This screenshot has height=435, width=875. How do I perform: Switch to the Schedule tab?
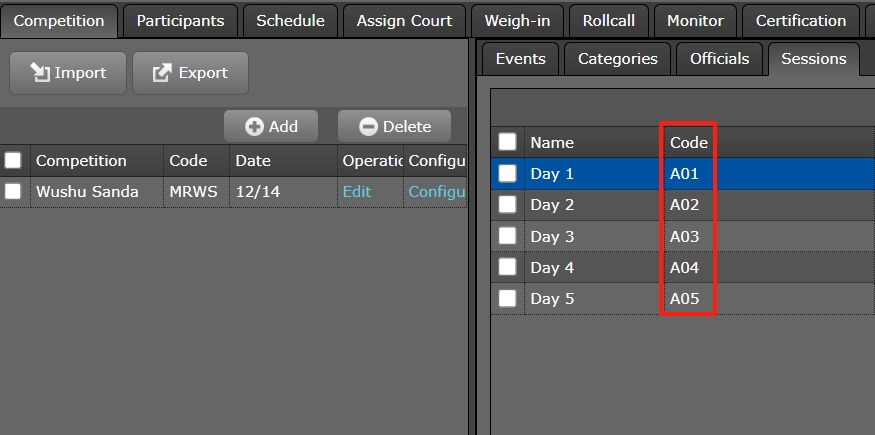pos(290,20)
